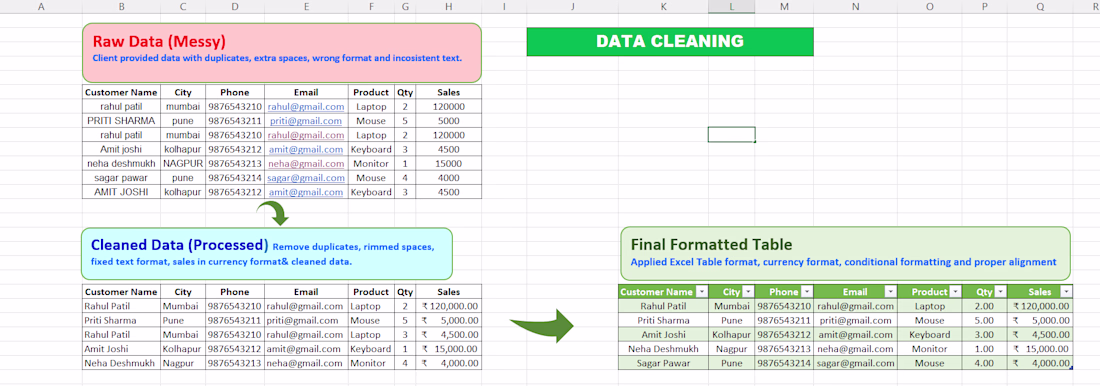Select 'Neha Deshmukh' cell in the final table
This screenshot has height=386, width=1100.
[x=663, y=349]
